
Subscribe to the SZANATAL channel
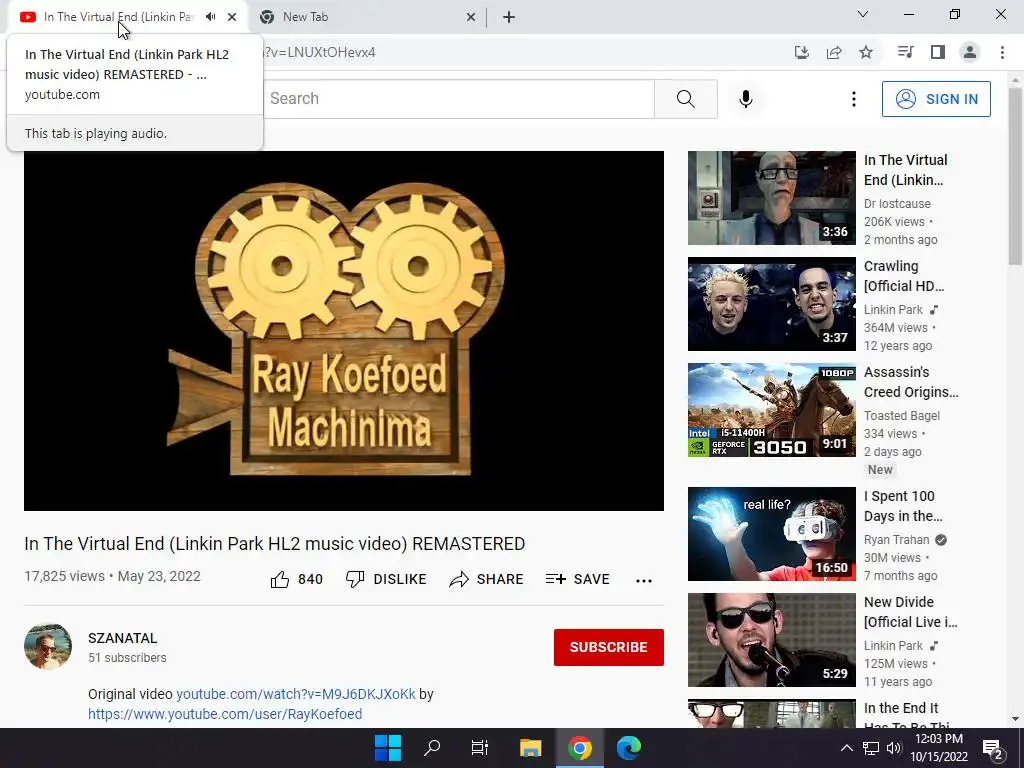click(609, 647)
